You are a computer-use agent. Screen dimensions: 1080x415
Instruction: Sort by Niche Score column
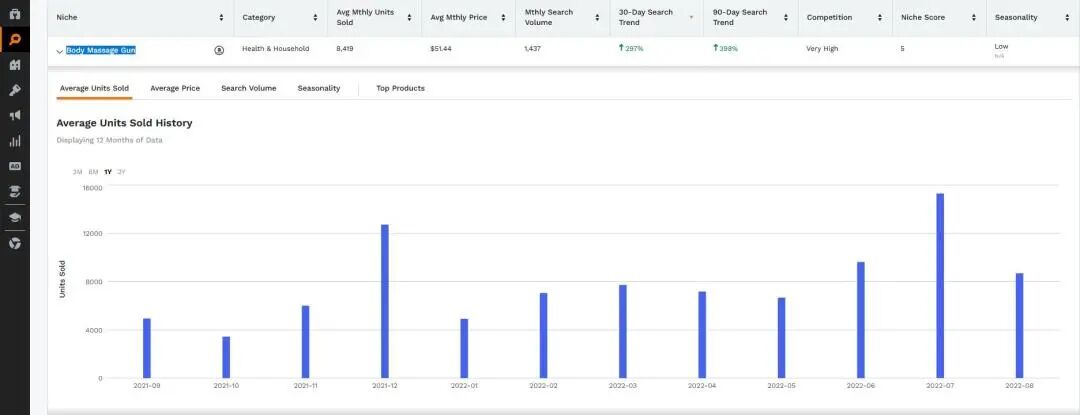(973, 17)
